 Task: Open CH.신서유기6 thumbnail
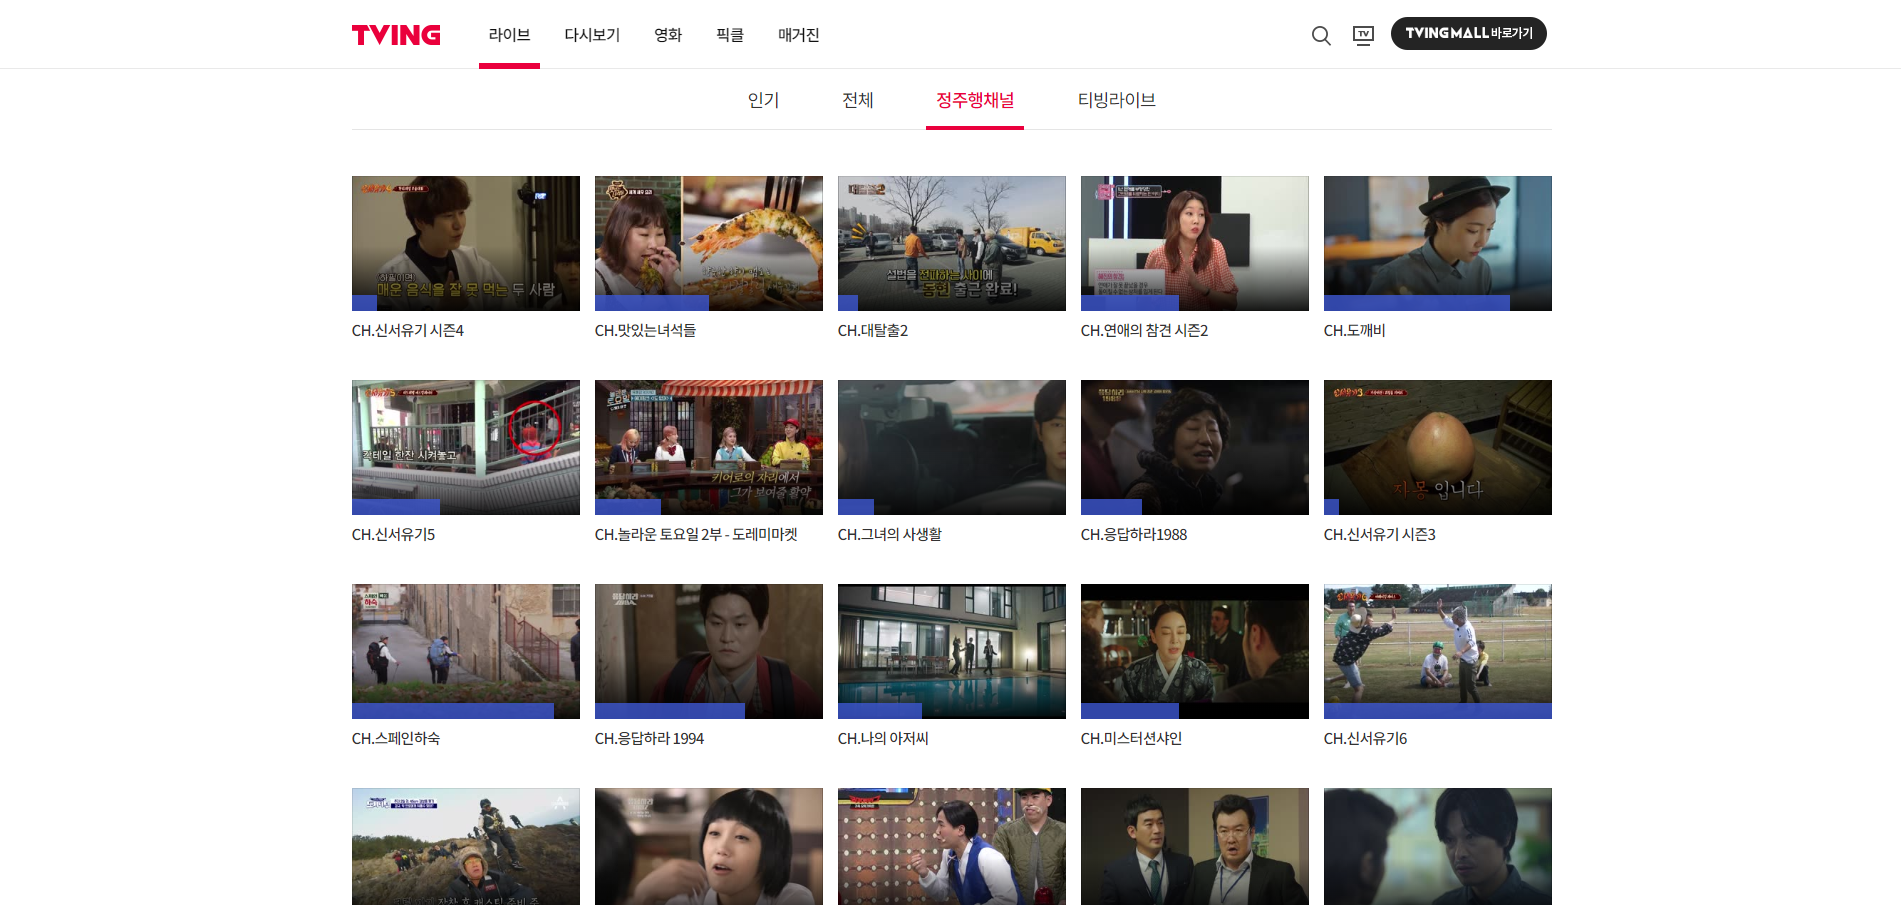coord(1438,651)
